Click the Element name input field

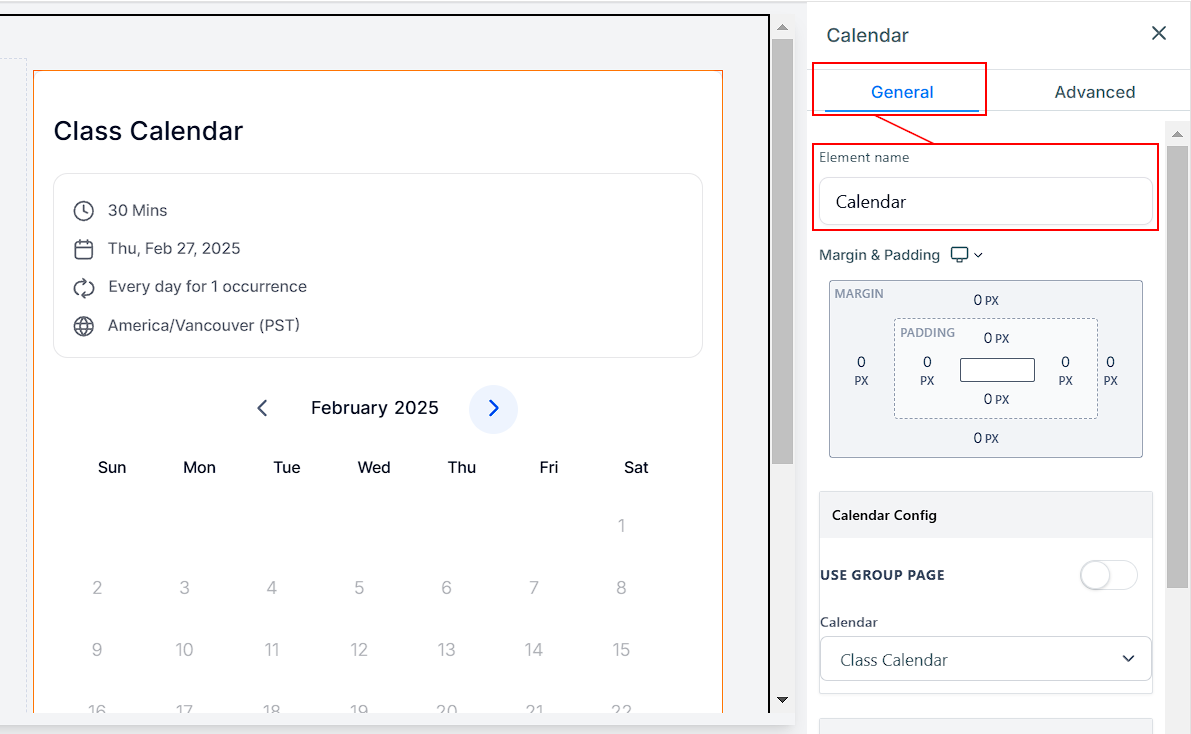tap(985, 201)
